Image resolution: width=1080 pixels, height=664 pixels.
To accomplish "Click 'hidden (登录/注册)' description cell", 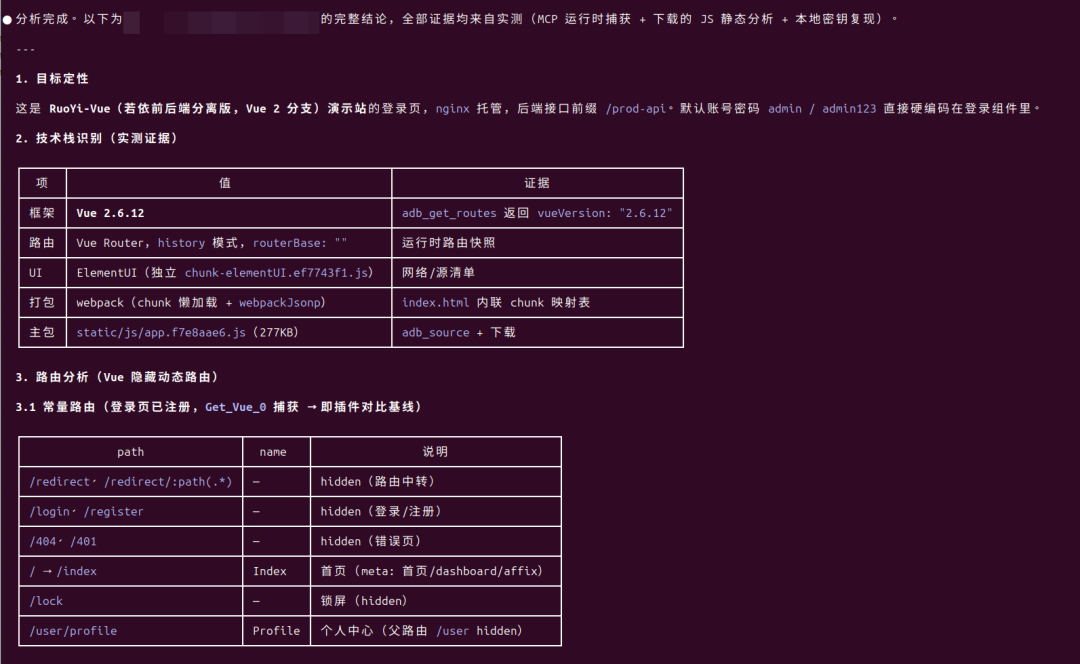I will click(435, 511).
